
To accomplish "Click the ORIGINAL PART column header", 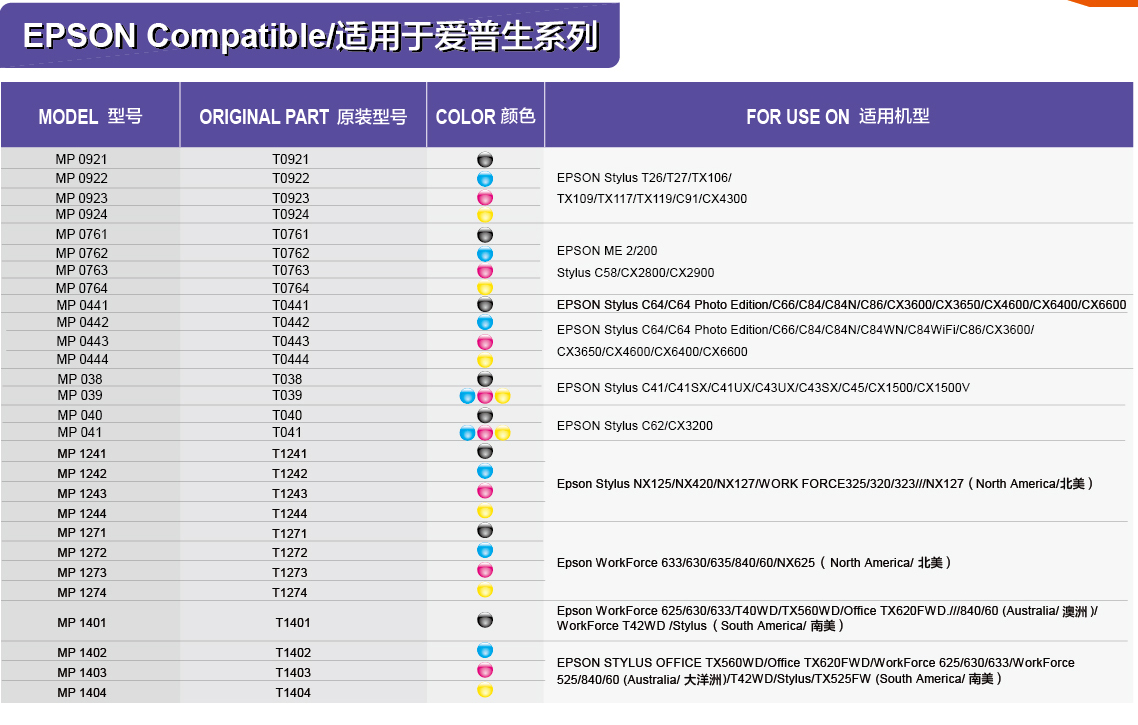I will tap(303, 117).
